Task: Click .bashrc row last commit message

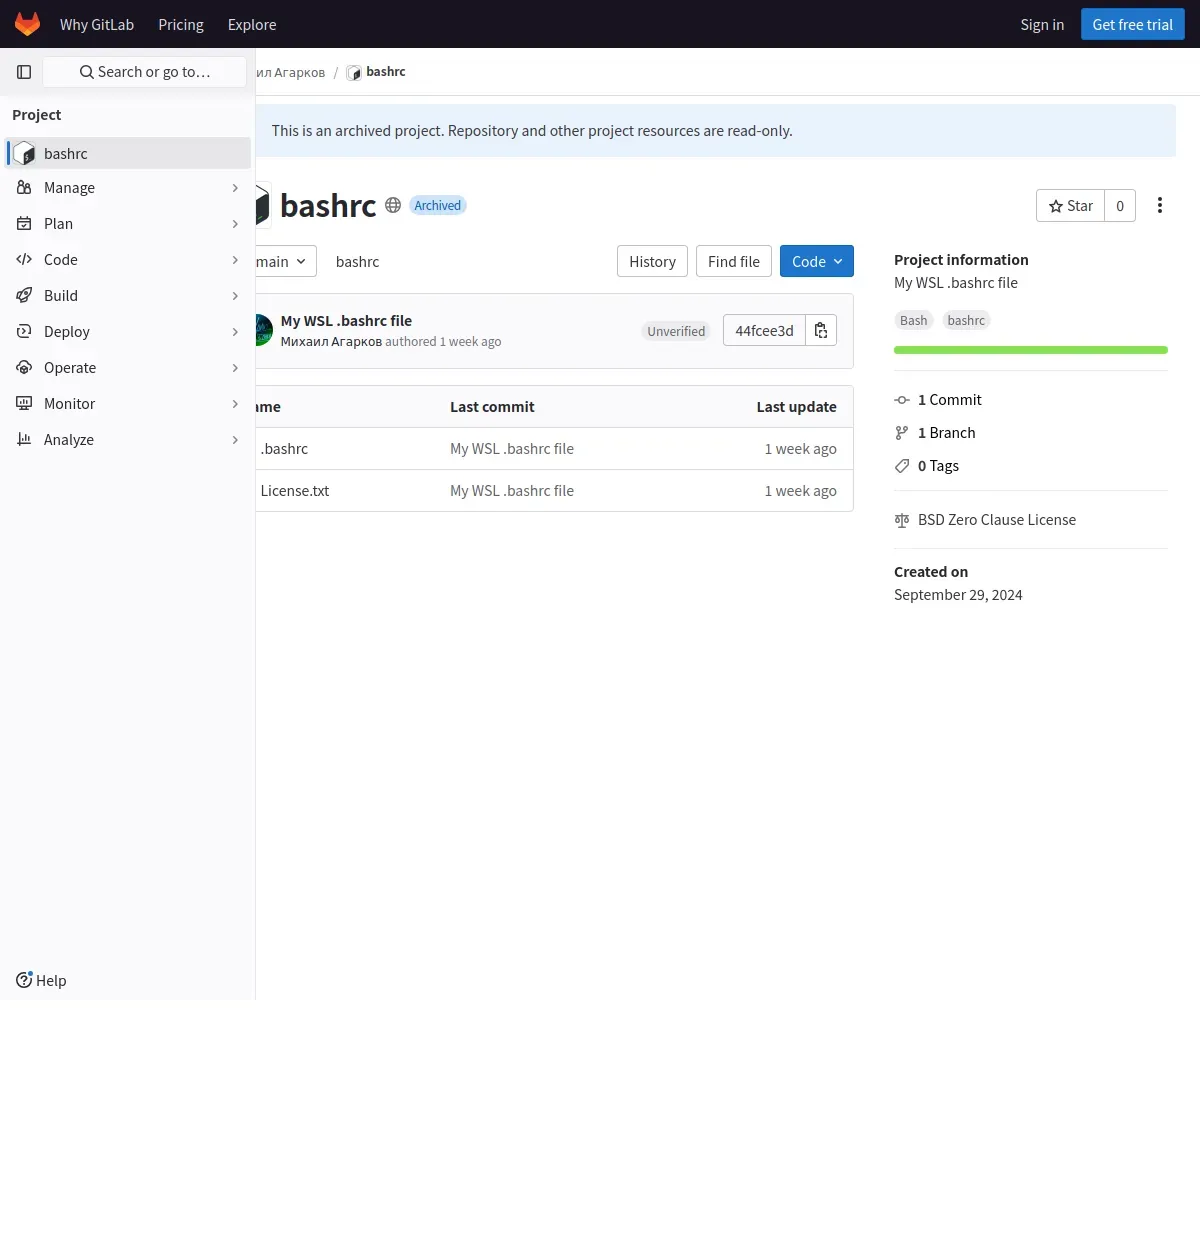Action: 512,449
